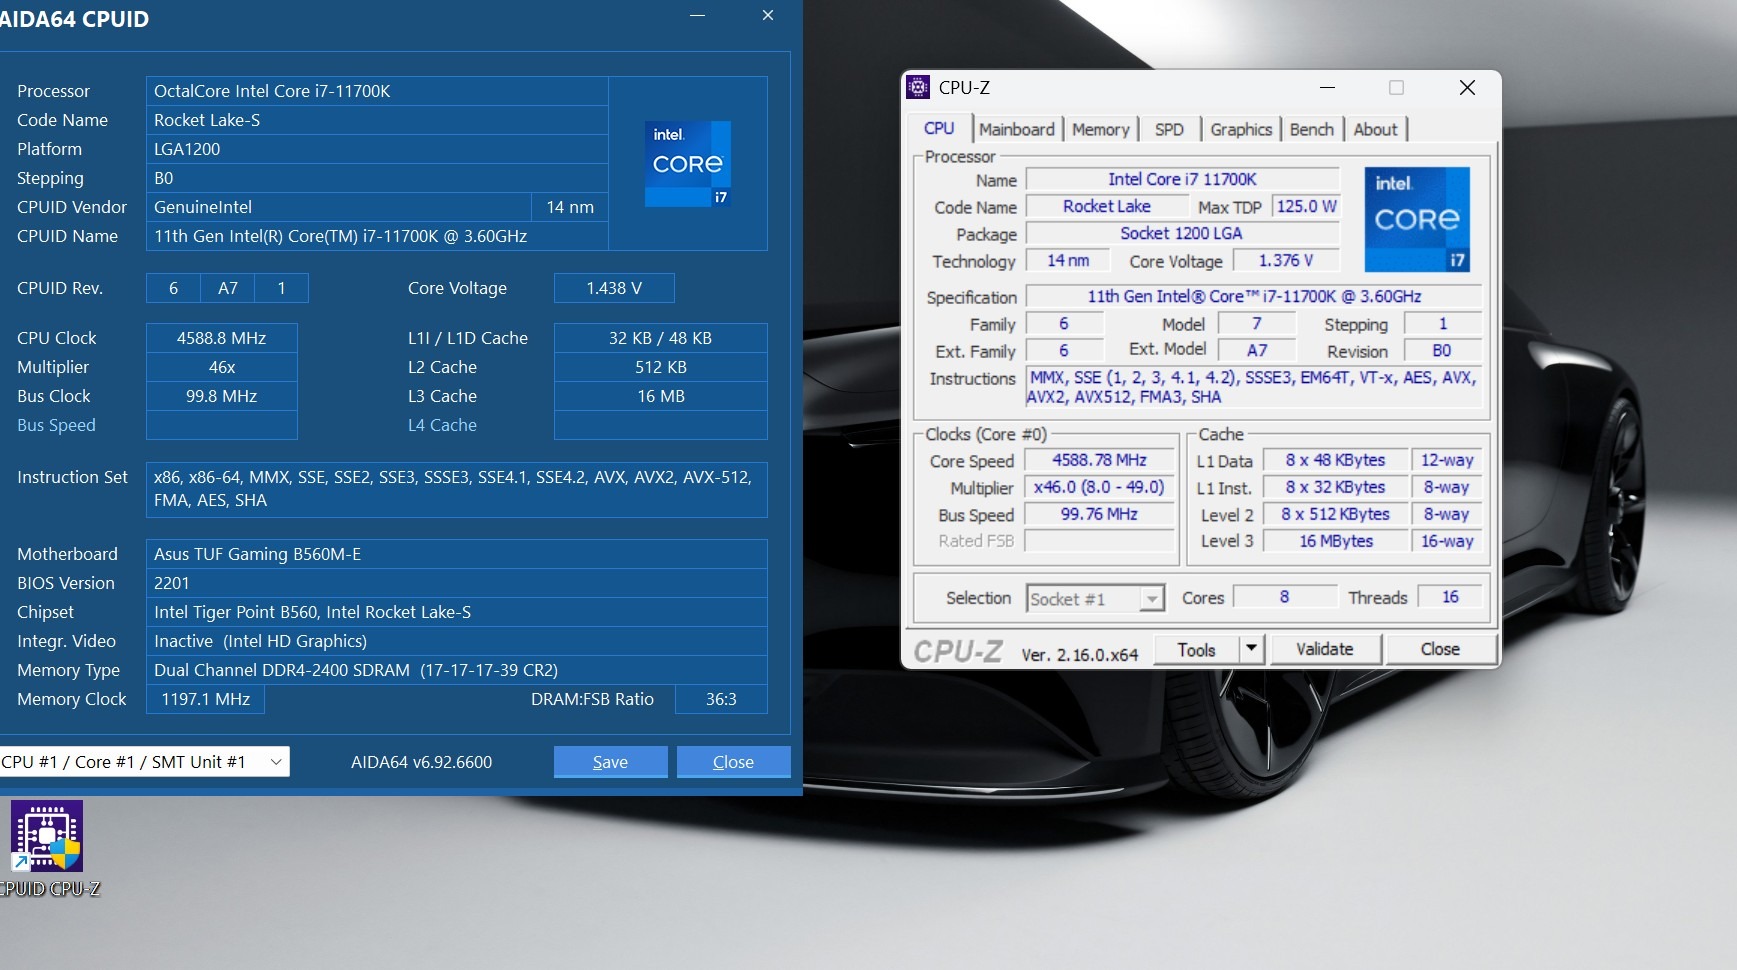Click the Ext. Model value A7 in CPU-Z
Viewport: 1737px width, 970px height.
pos(1257,350)
